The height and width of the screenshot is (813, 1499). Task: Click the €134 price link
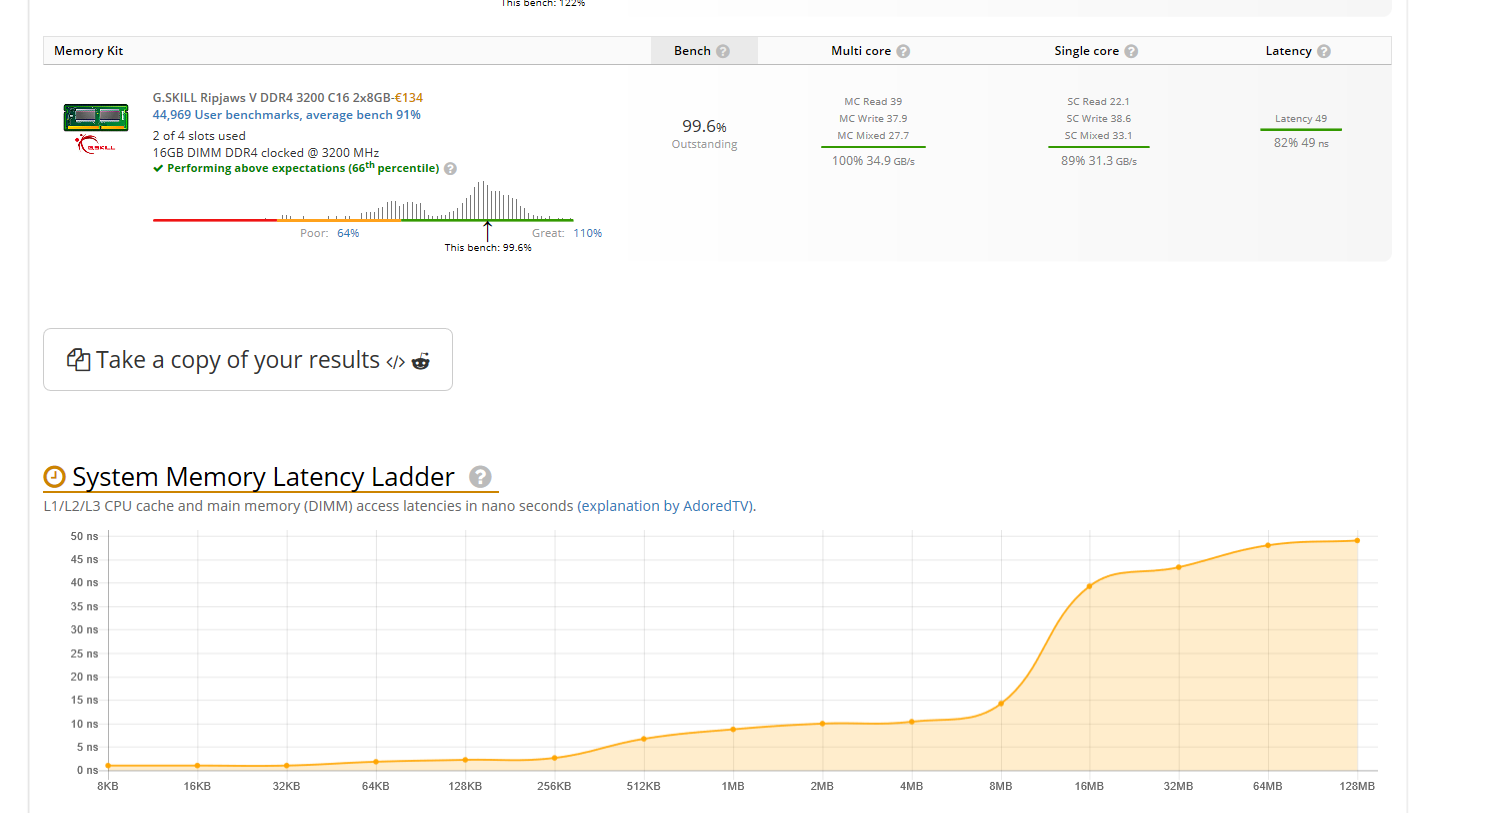(409, 98)
